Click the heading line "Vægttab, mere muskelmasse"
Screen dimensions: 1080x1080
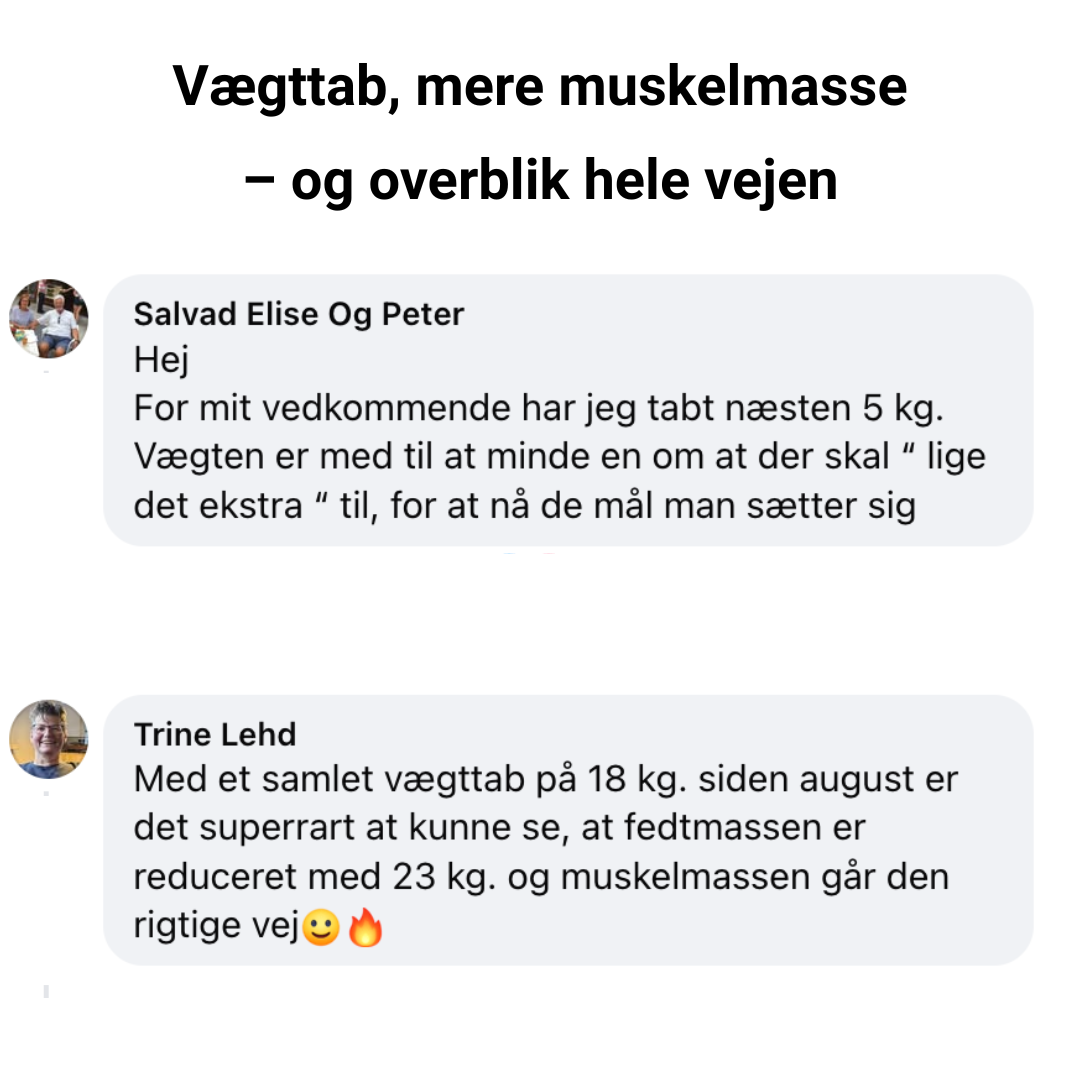540,88
